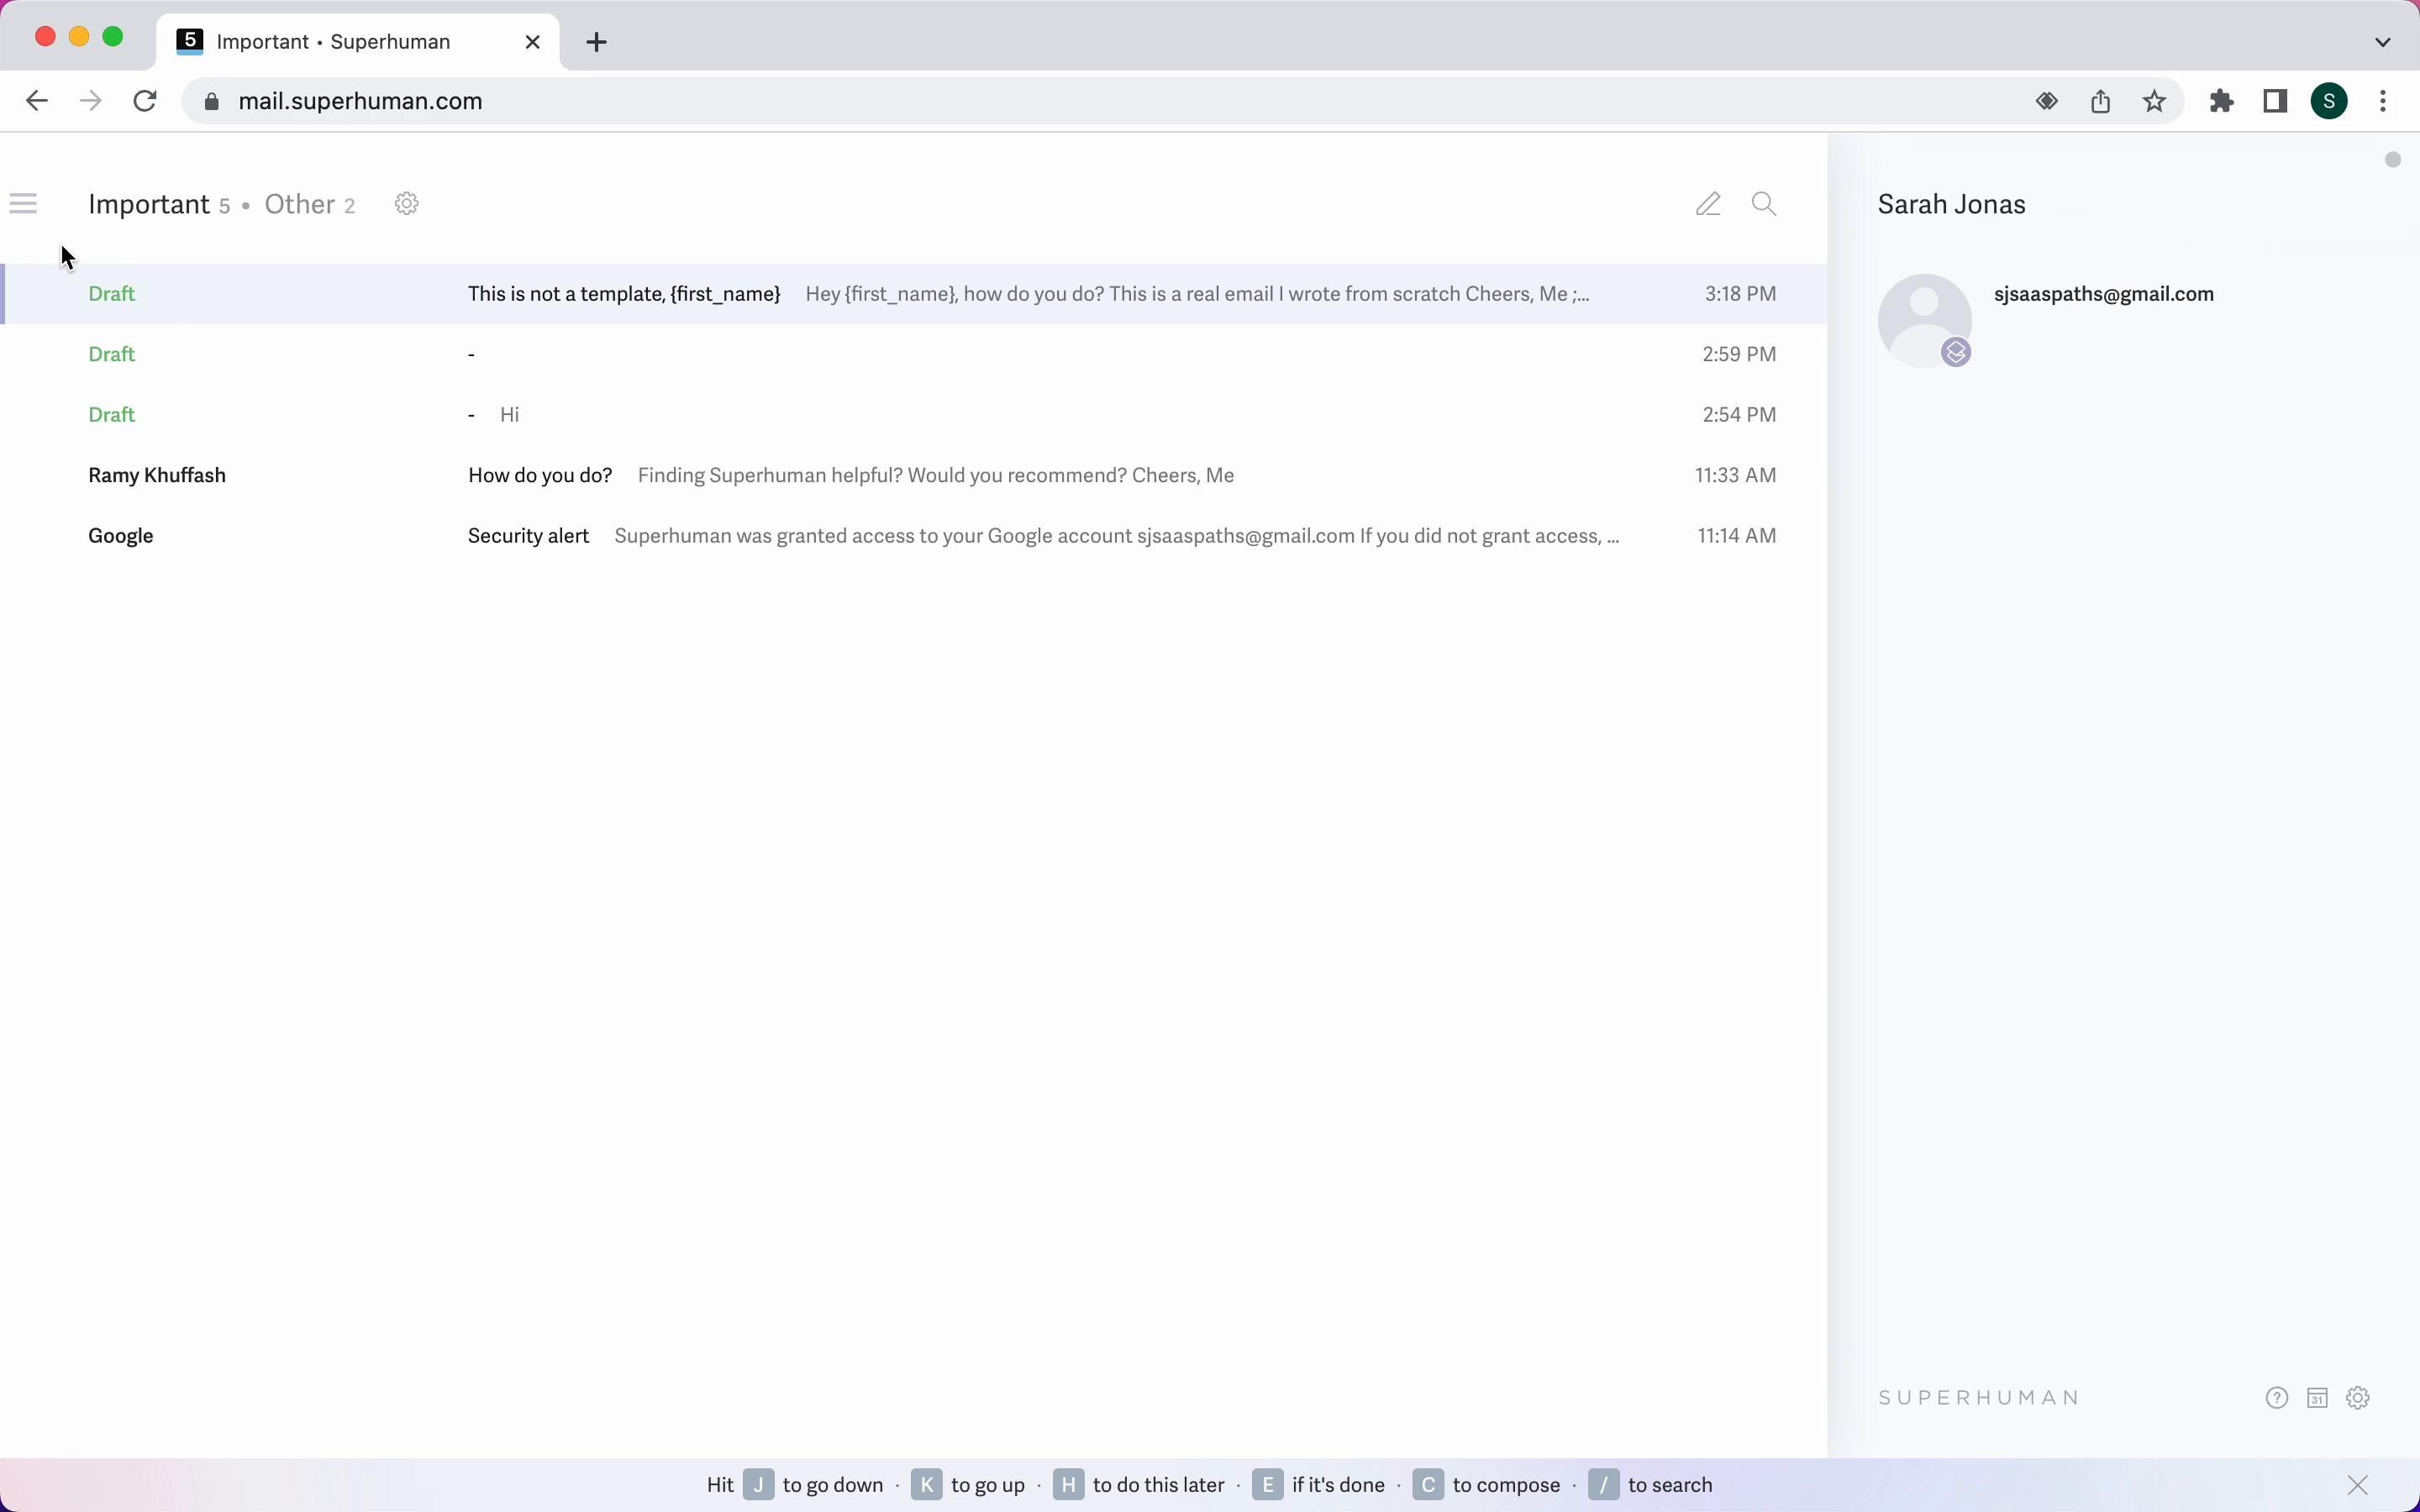Dismiss the keyboard shortcuts hint bar
Screen dimensions: 2420x1512
(x=2359, y=1485)
